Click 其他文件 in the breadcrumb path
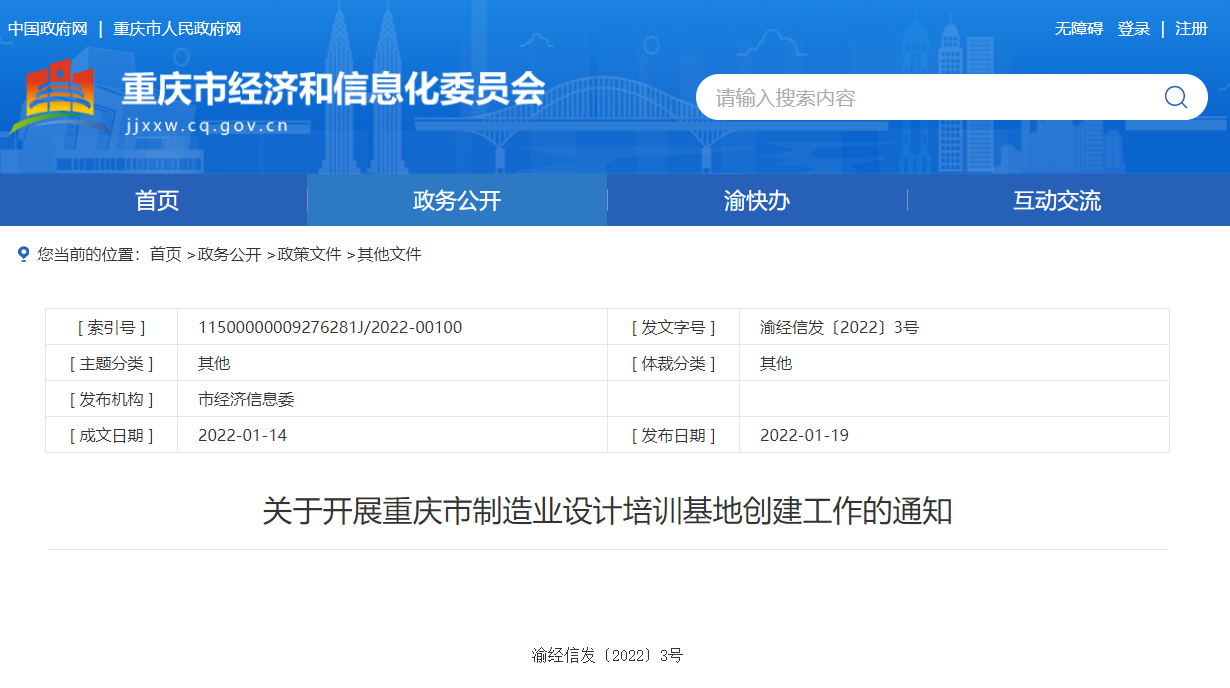Viewport: 1230px width, 688px height. [389, 255]
